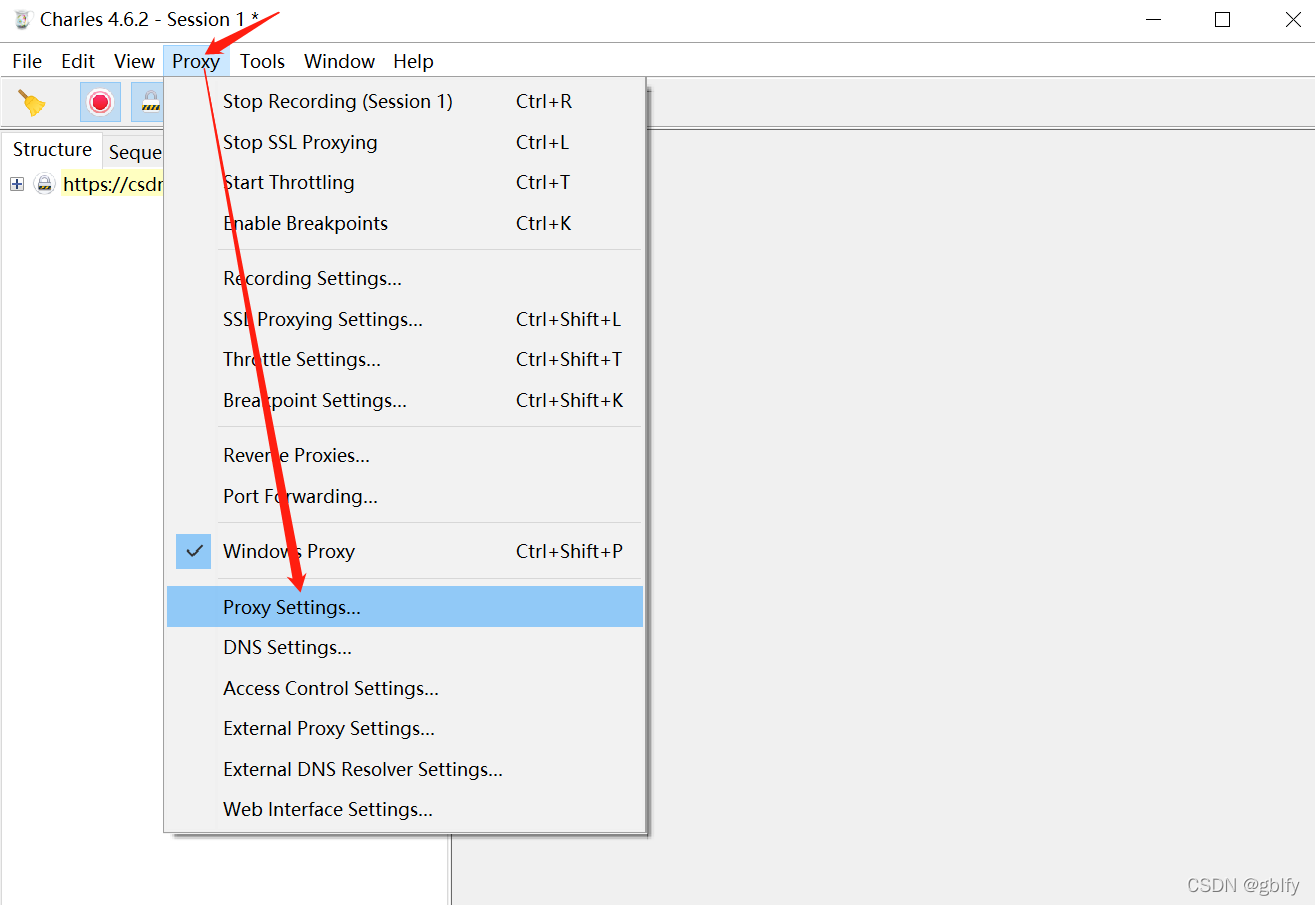This screenshot has height=905, width=1315.
Task: Switch to the Sequence tab
Action: point(135,152)
